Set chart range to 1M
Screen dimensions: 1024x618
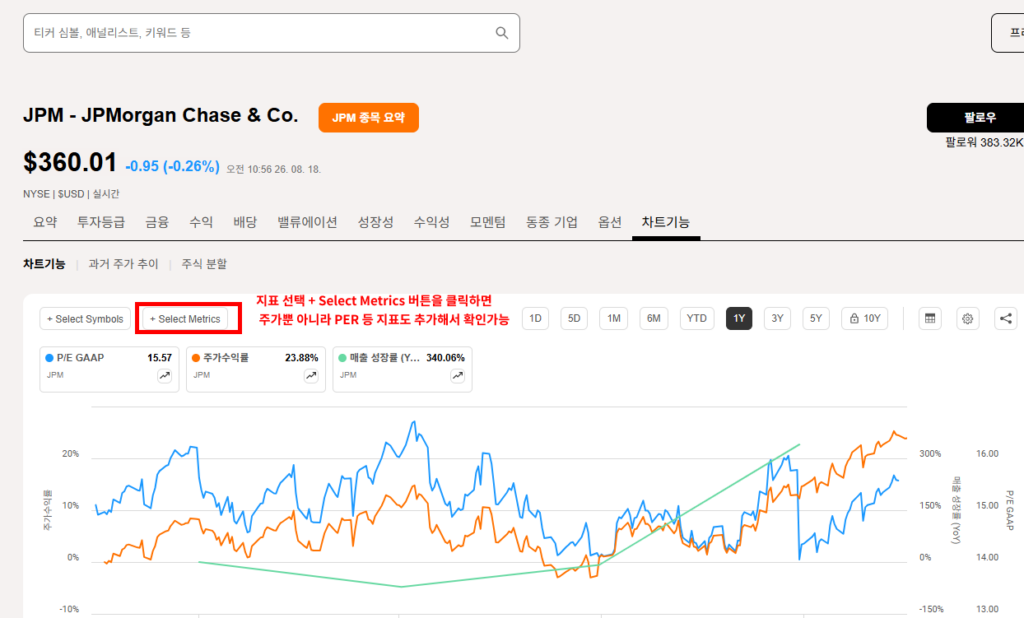[x=614, y=318]
